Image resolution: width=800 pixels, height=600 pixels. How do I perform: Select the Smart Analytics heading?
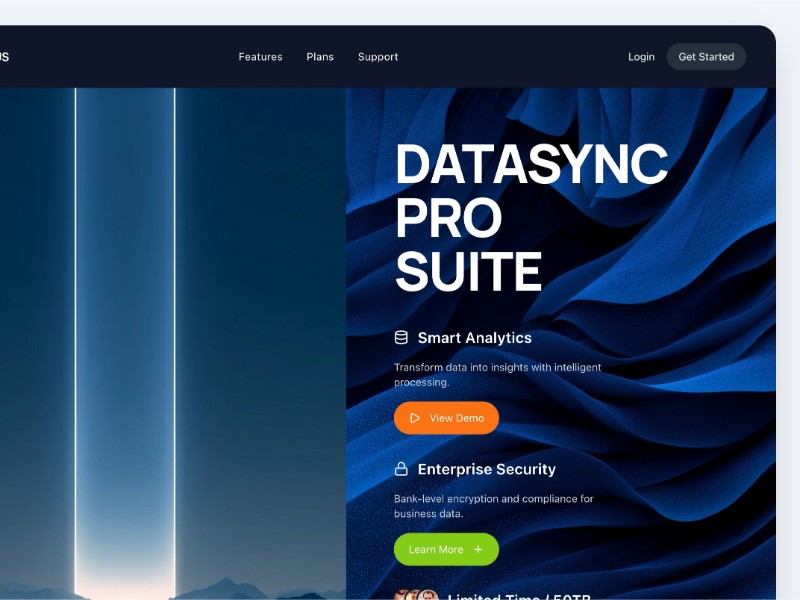474,338
